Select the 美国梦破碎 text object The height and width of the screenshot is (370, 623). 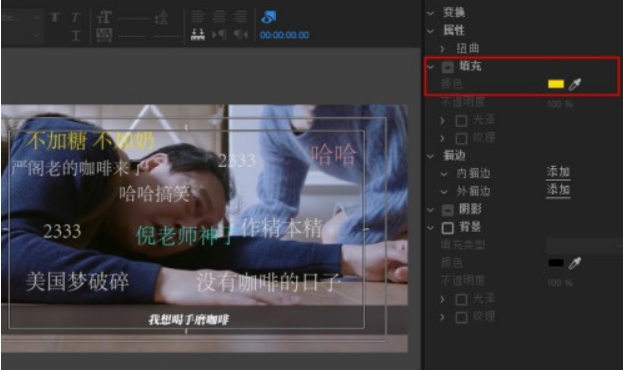click(x=77, y=282)
